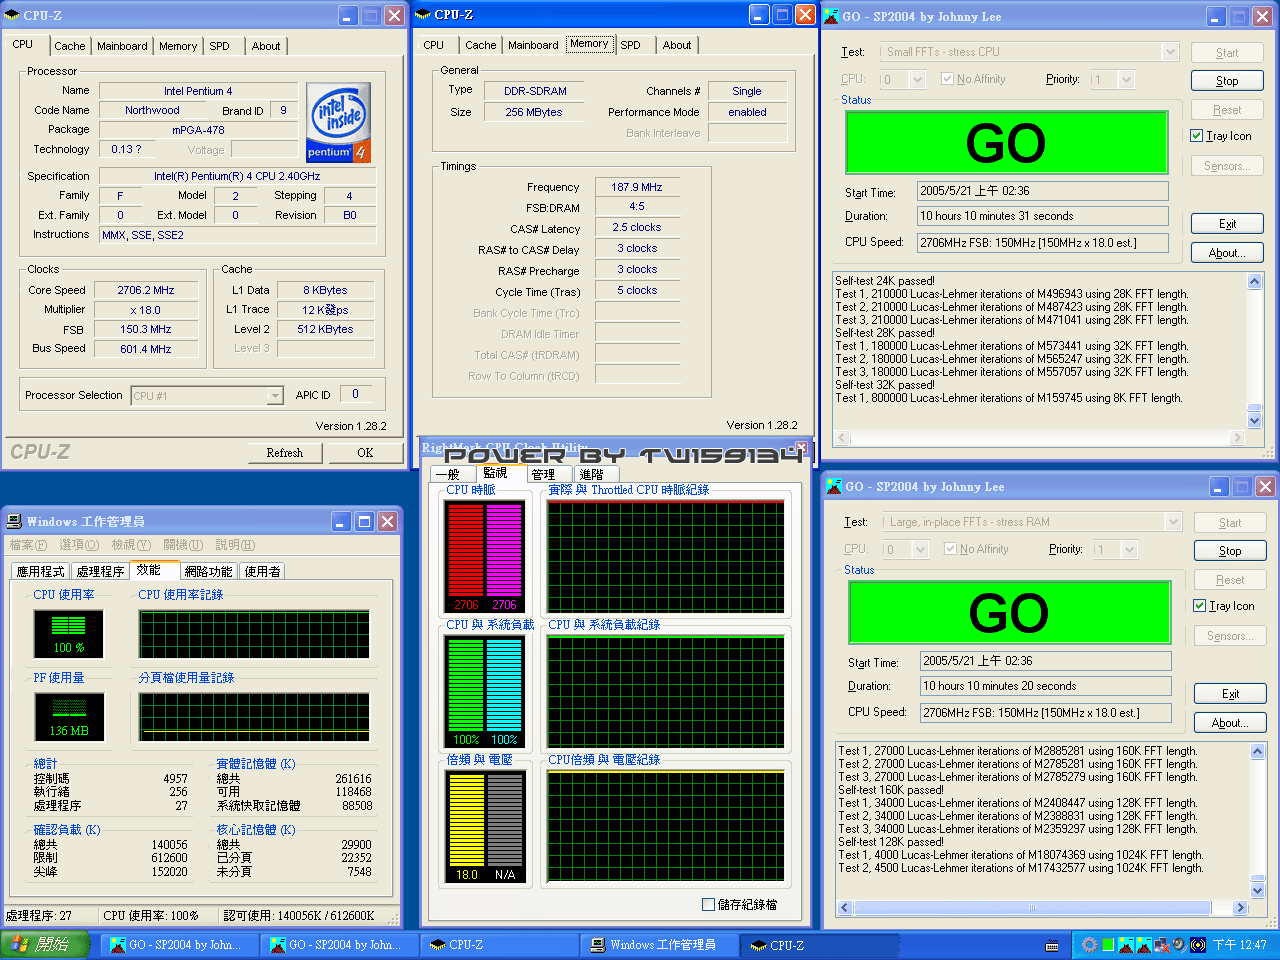Open the 檢視 menu in Task Manager
Screen dimensions: 1280x960
(x=131, y=545)
